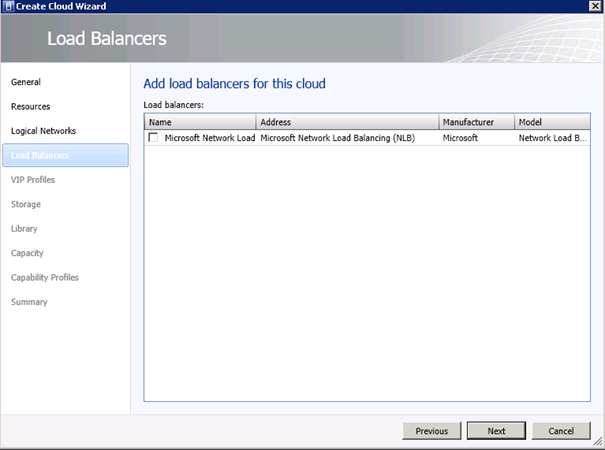
Task: Sort list by Address column header
Action: [x=347, y=122]
